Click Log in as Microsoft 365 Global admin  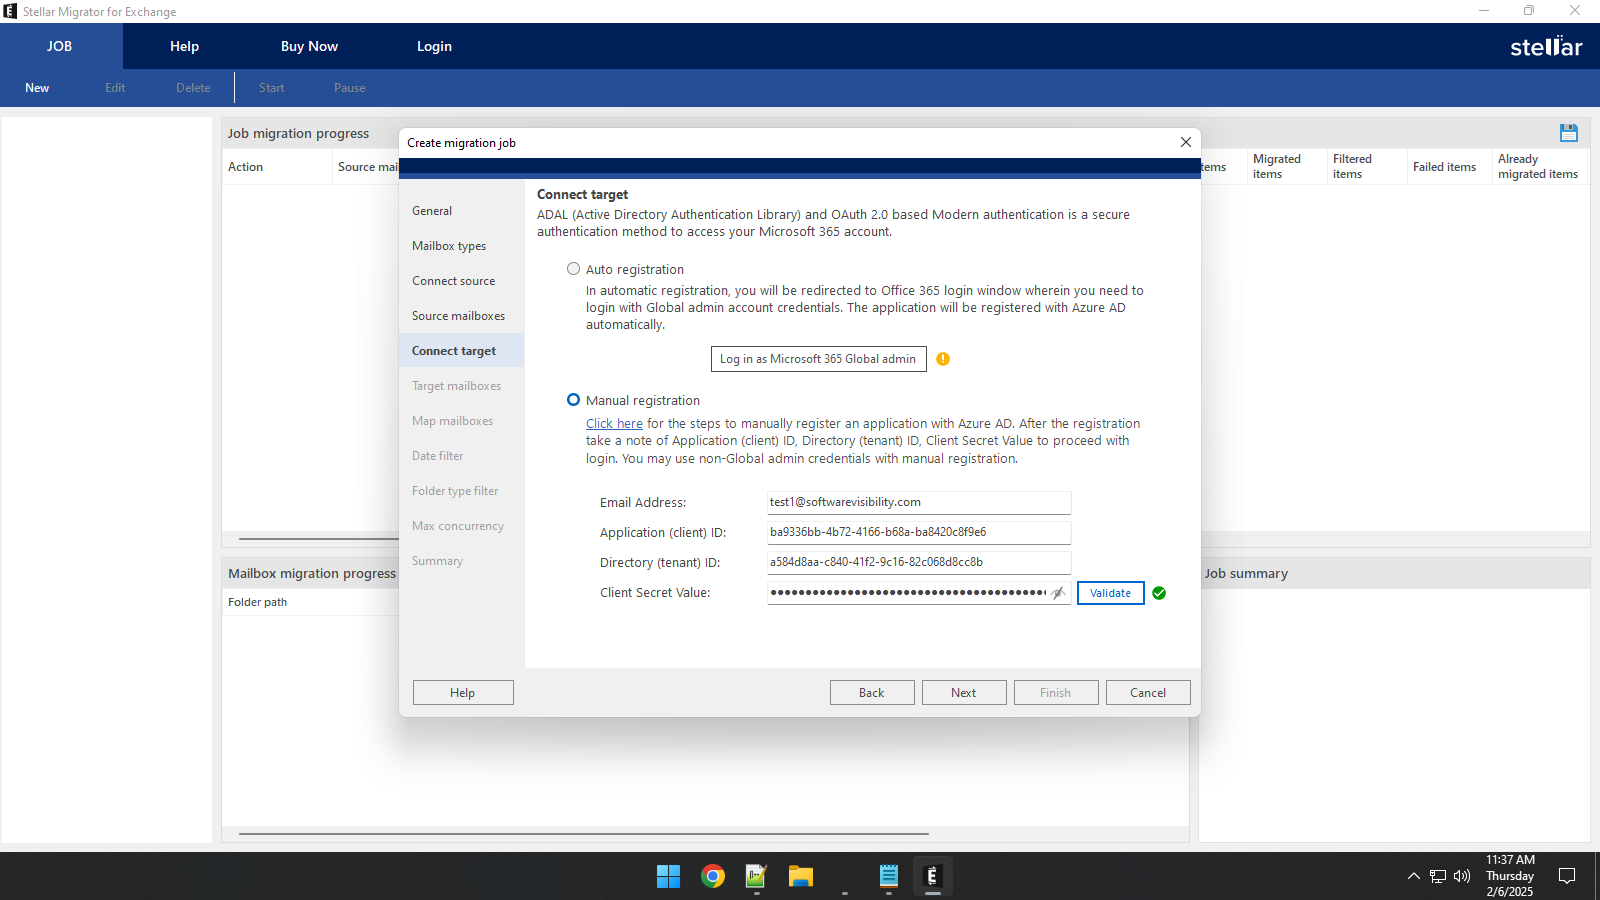point(818,359)
